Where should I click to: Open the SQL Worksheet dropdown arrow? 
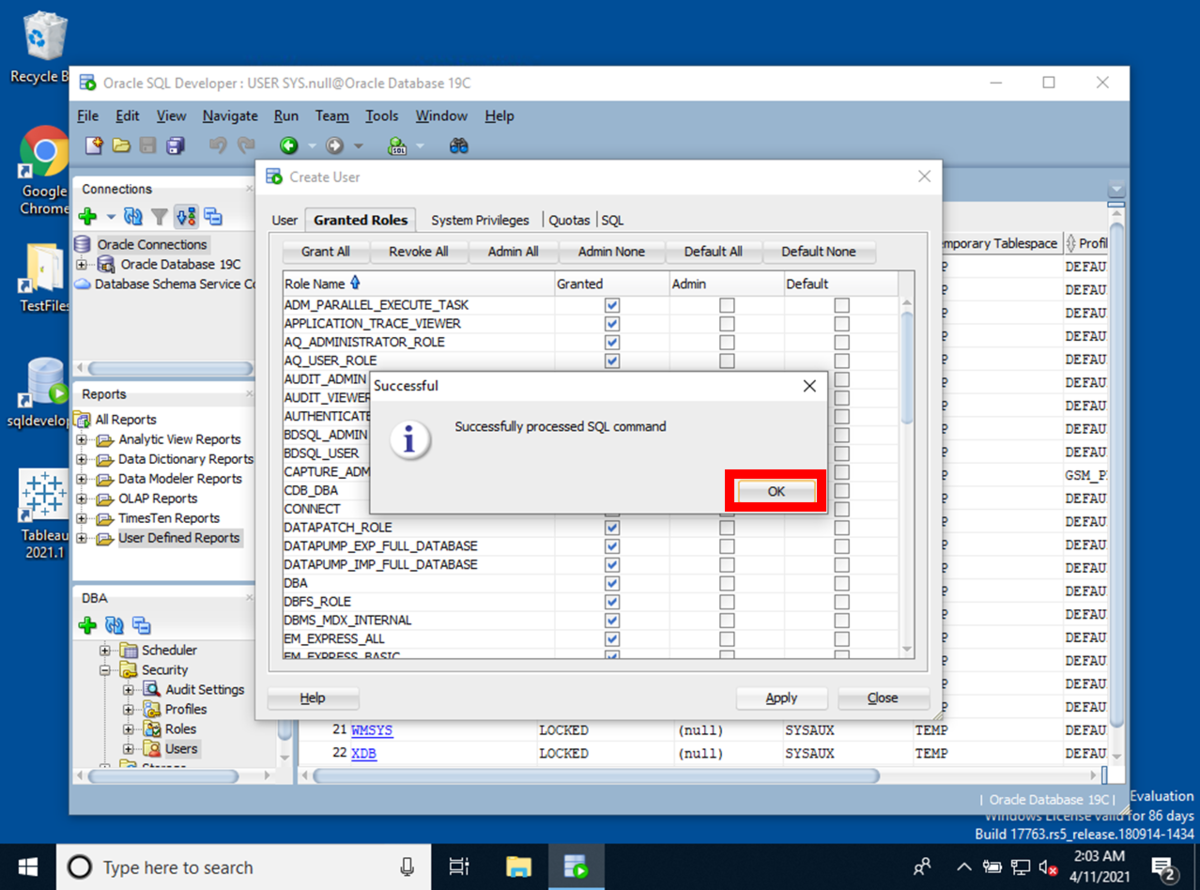[420, 147]
